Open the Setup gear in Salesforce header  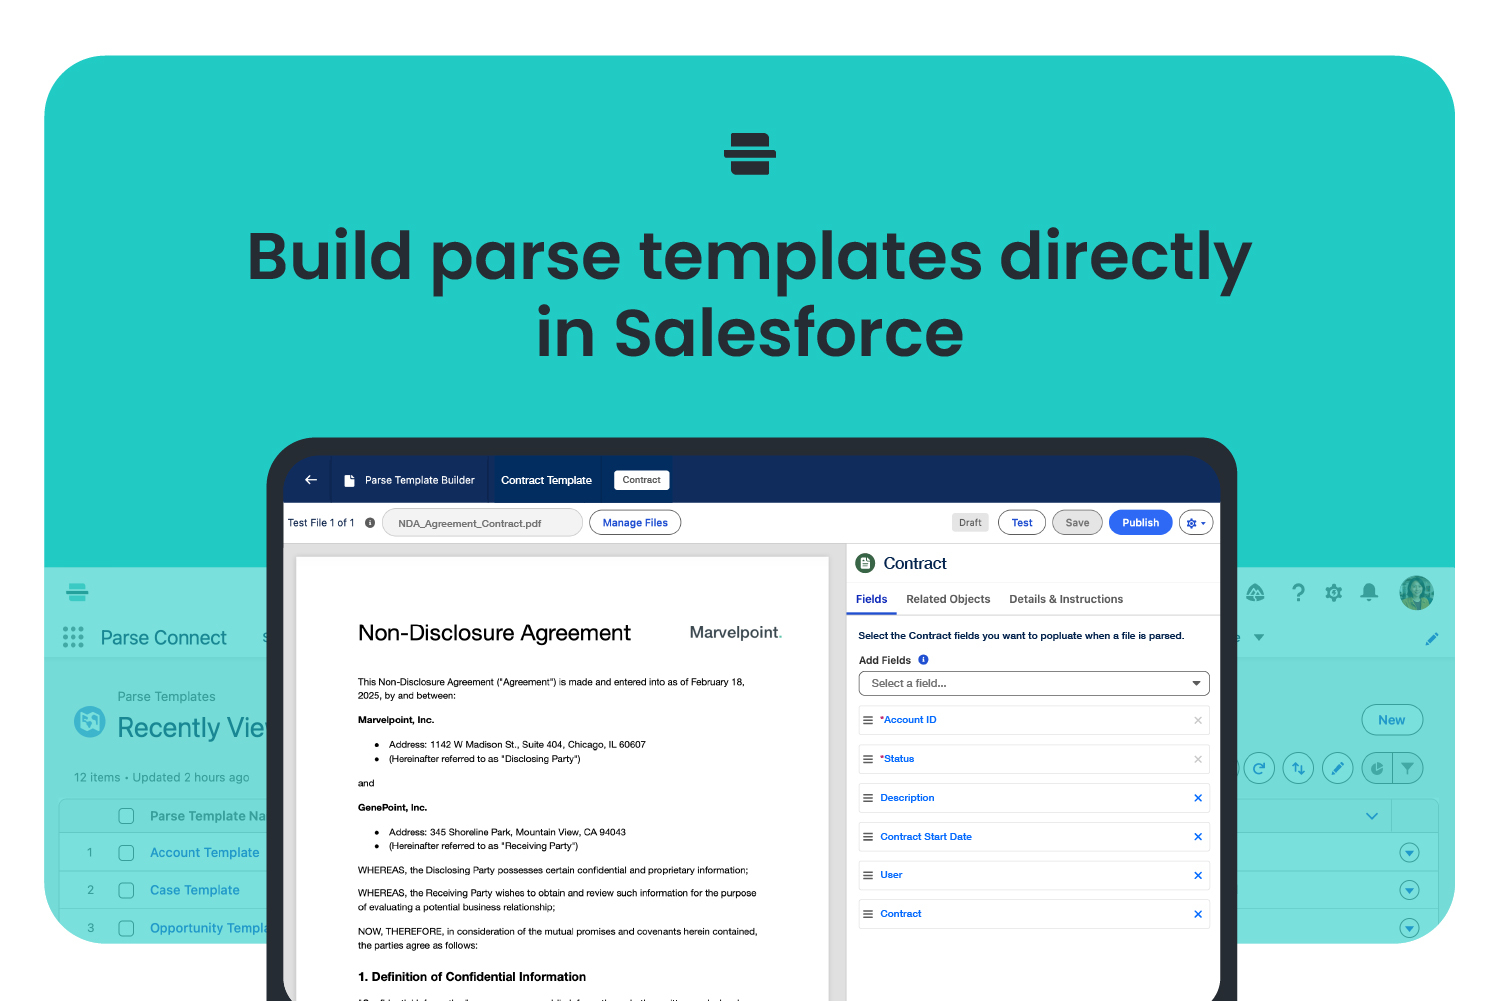pos(1333,593)
